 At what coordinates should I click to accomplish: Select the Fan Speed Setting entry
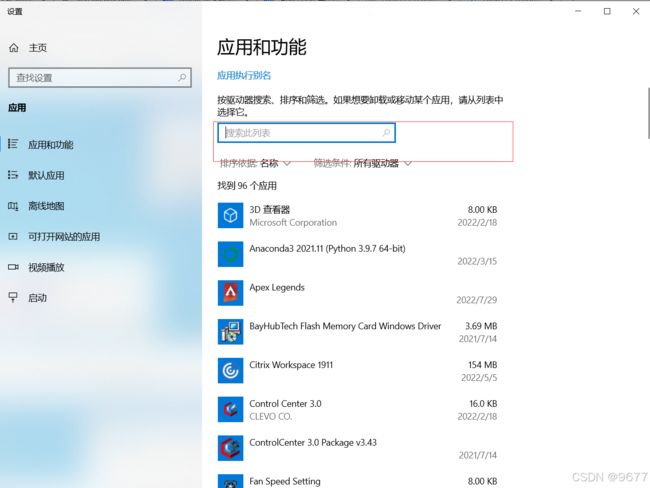click(x=357, y=481)
